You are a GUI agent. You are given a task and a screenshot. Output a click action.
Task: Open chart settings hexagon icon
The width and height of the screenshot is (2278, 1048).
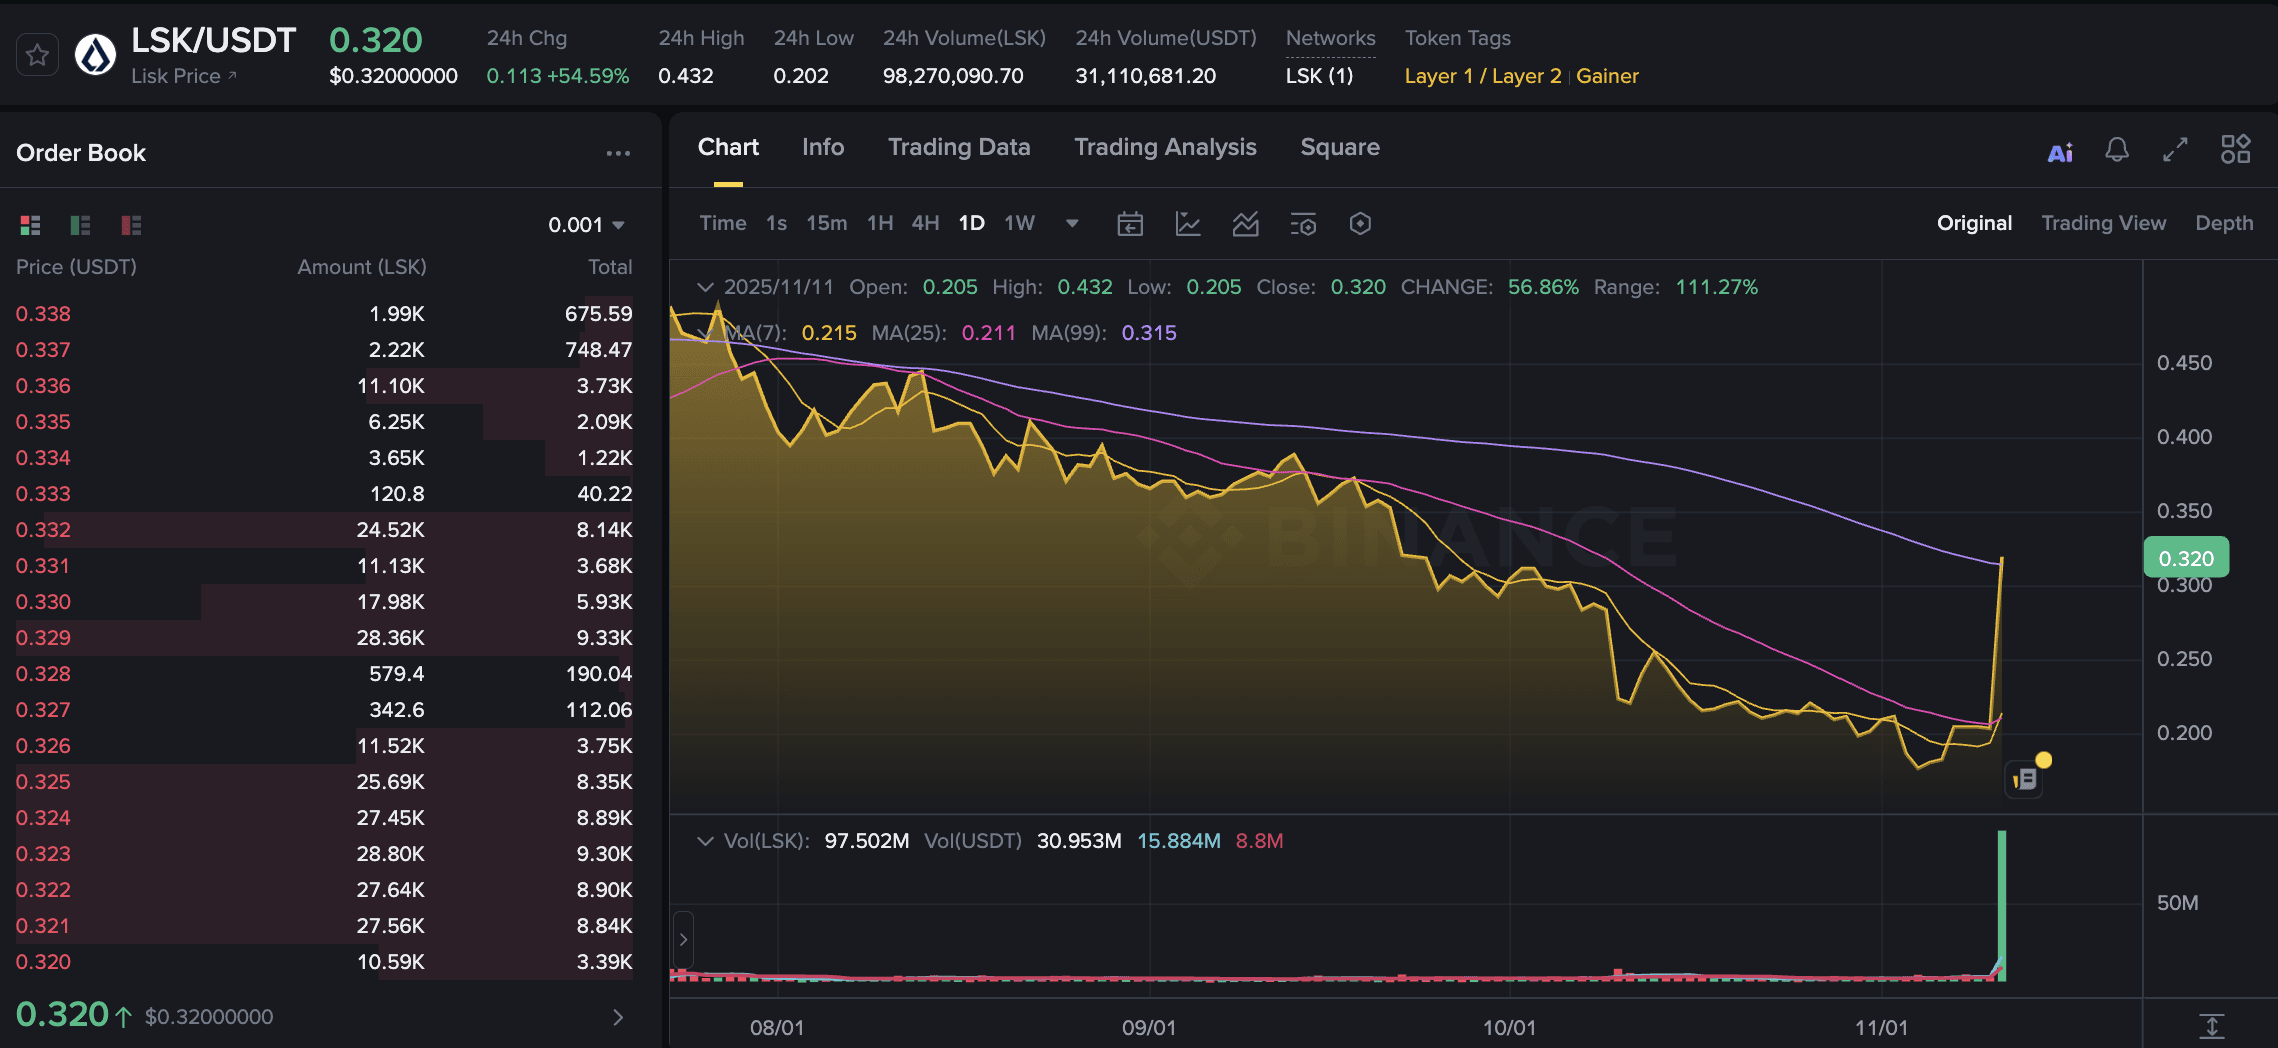click(x=1360, y=224)
